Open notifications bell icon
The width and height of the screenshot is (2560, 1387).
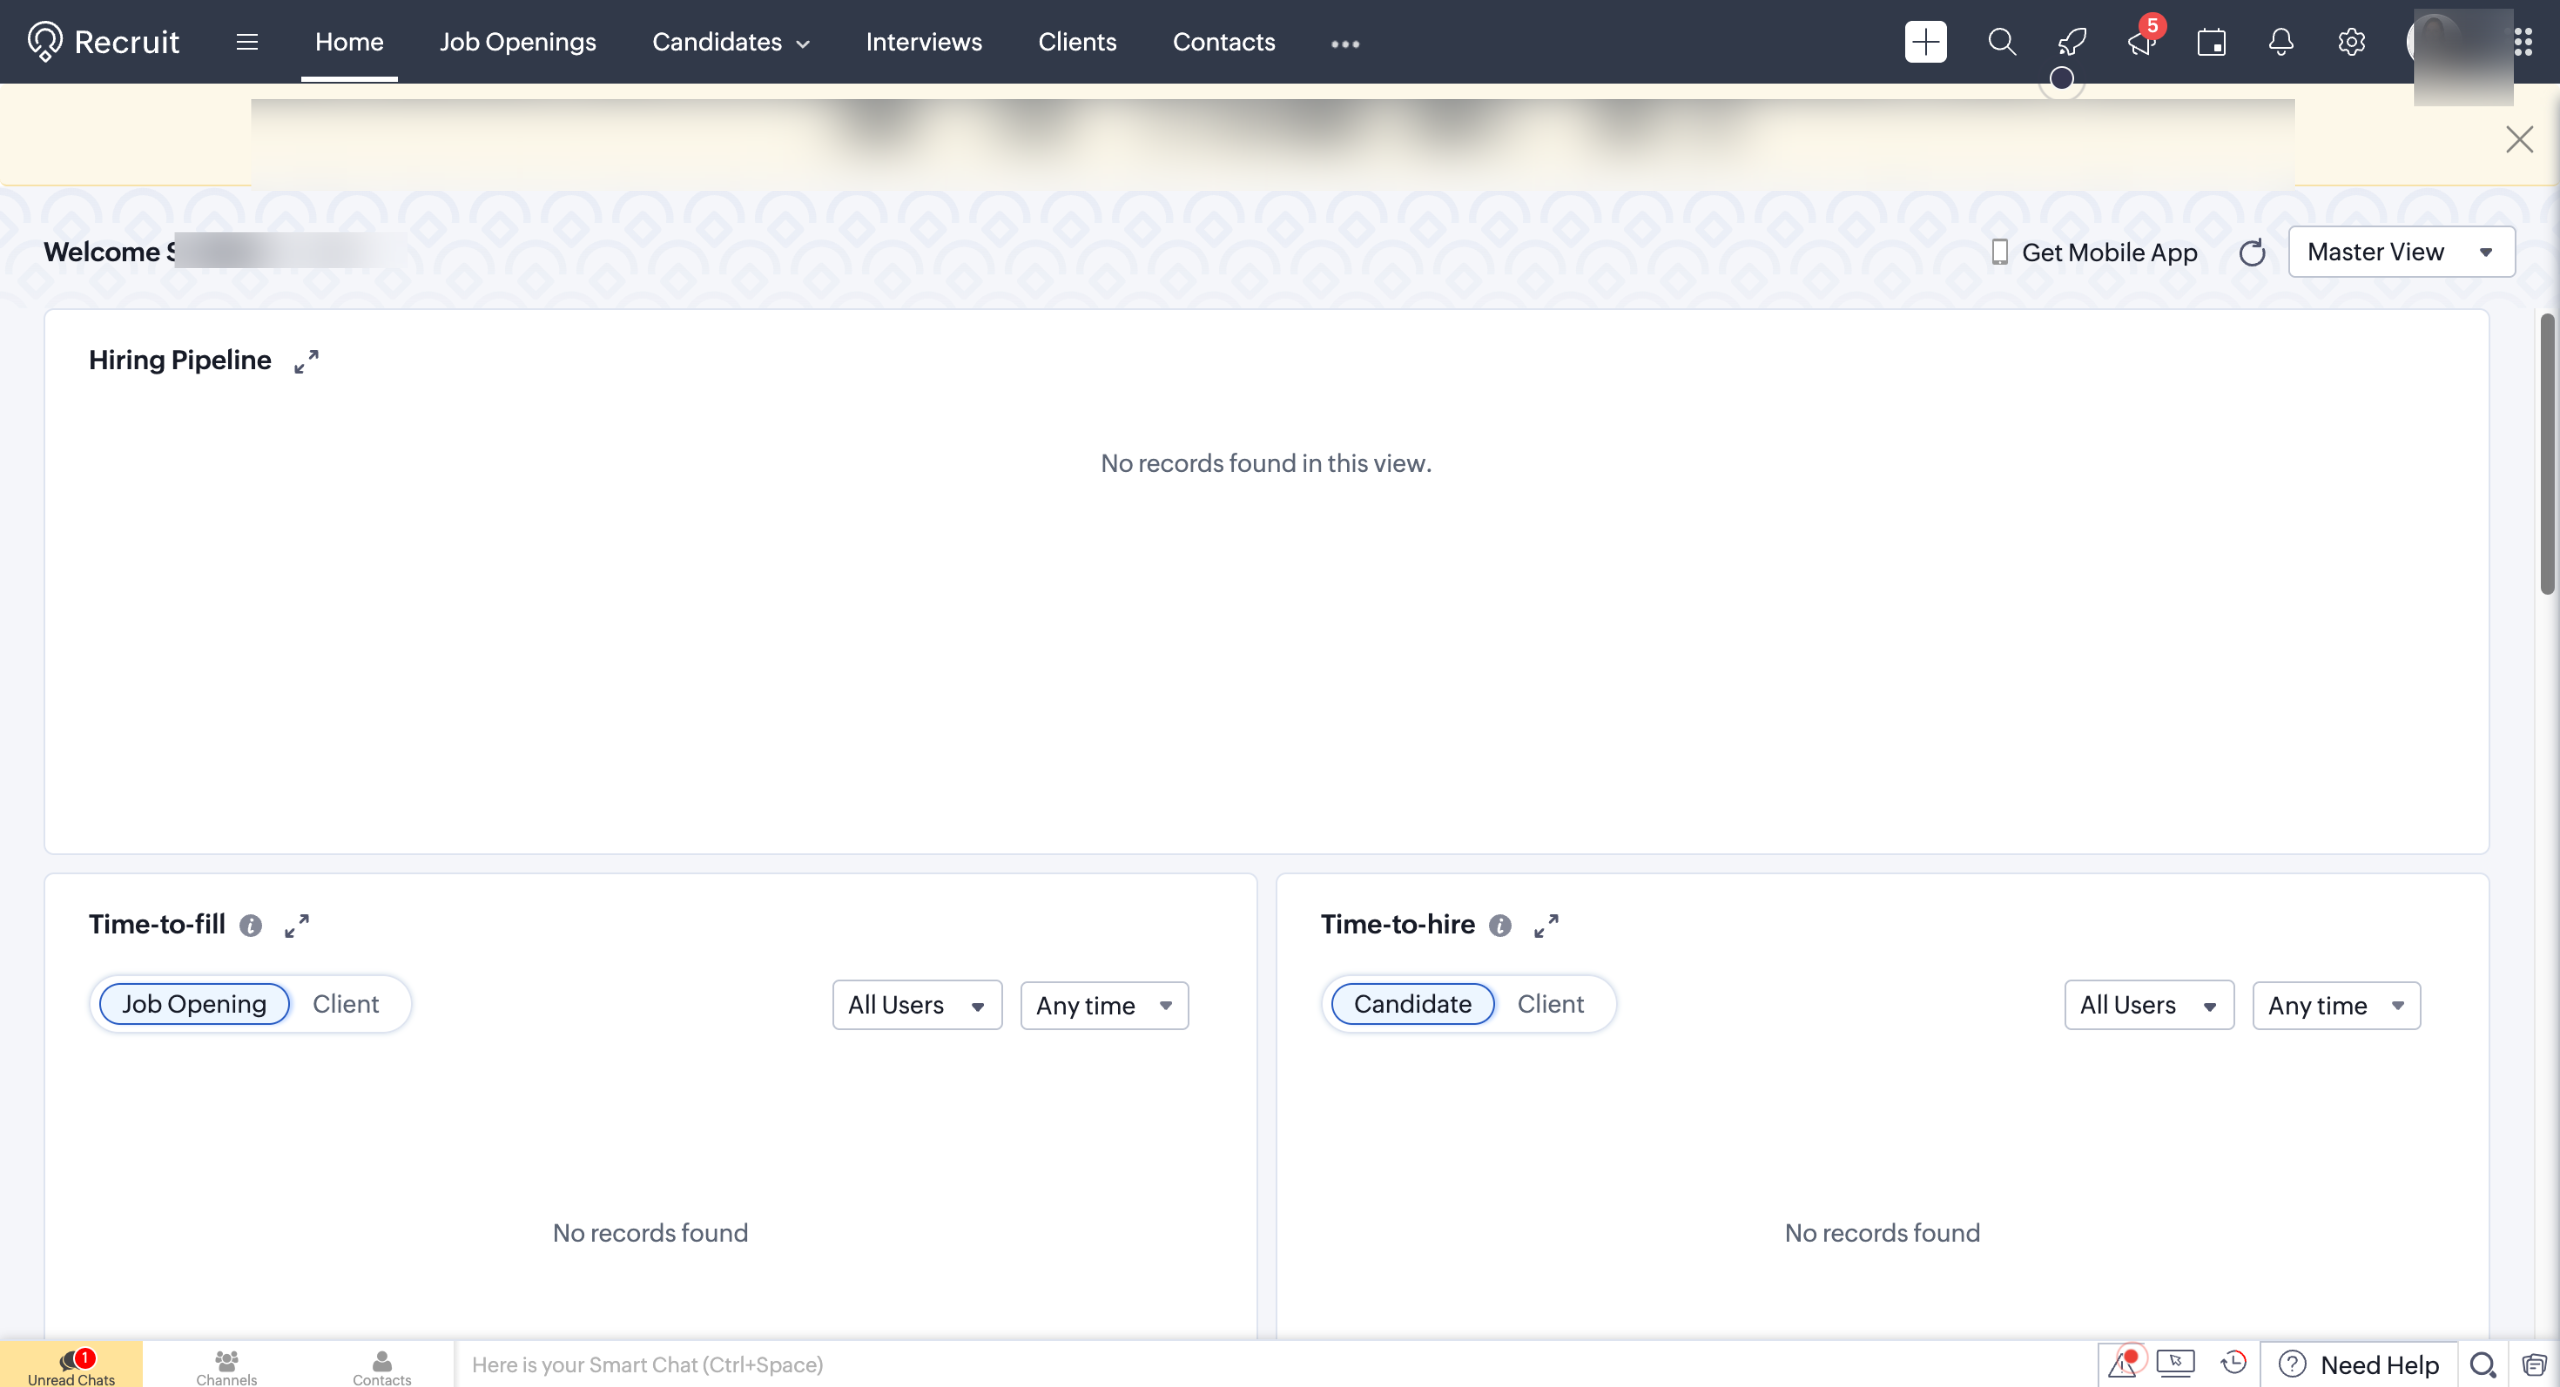[x=2281, y=42]
